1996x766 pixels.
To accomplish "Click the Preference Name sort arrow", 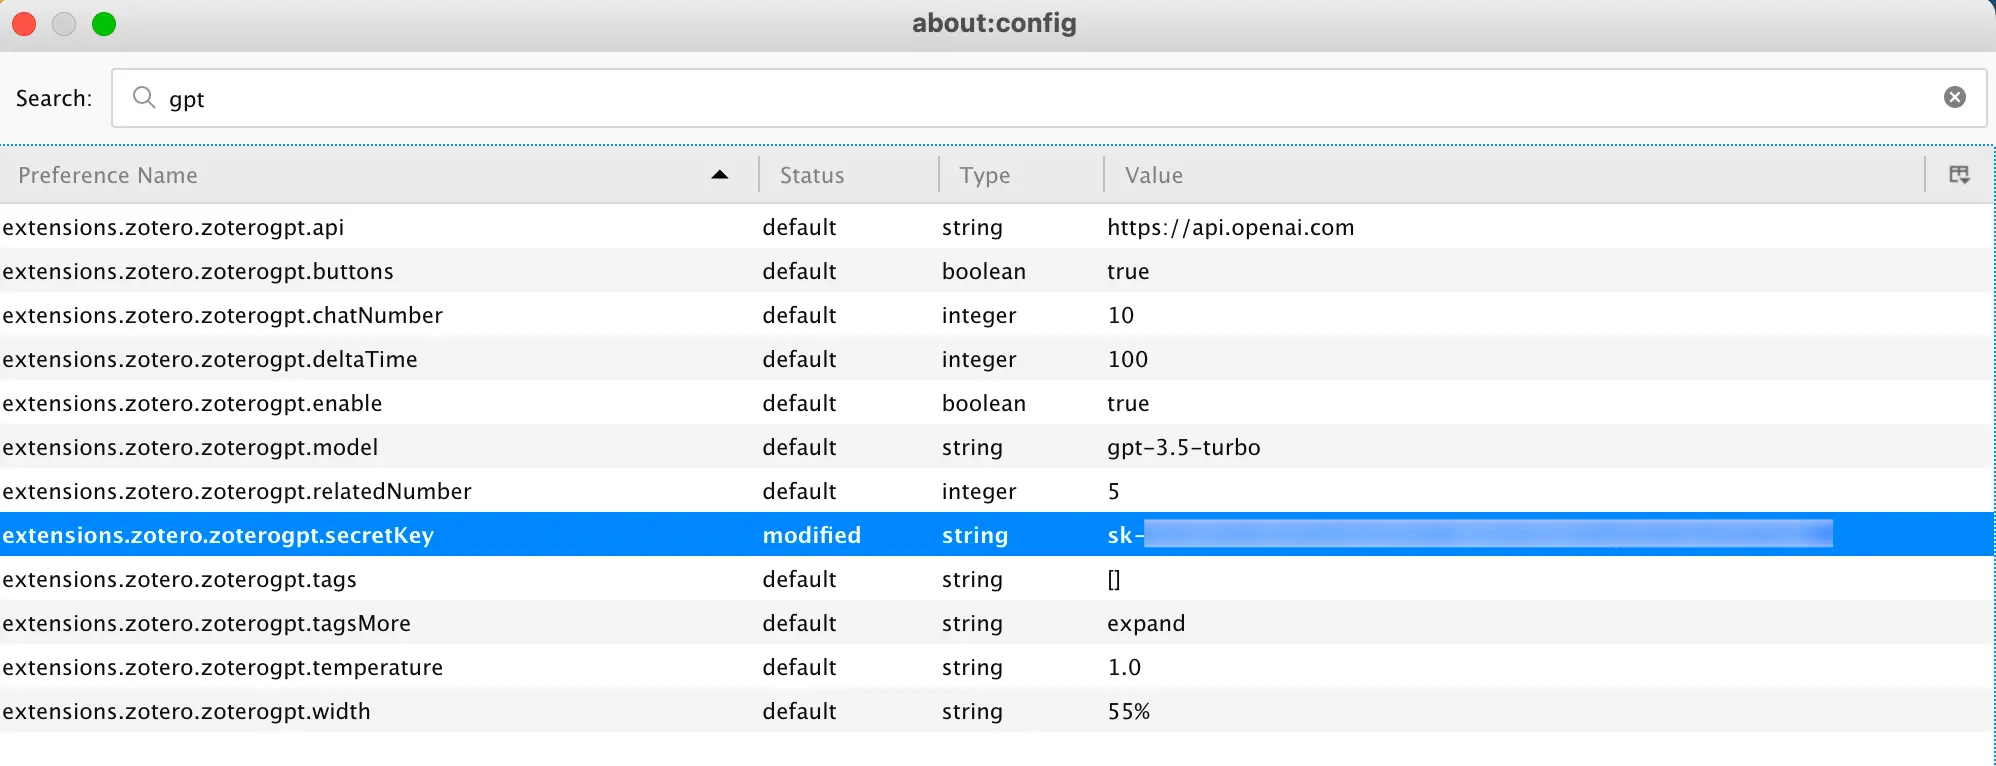I will point(719,175).
